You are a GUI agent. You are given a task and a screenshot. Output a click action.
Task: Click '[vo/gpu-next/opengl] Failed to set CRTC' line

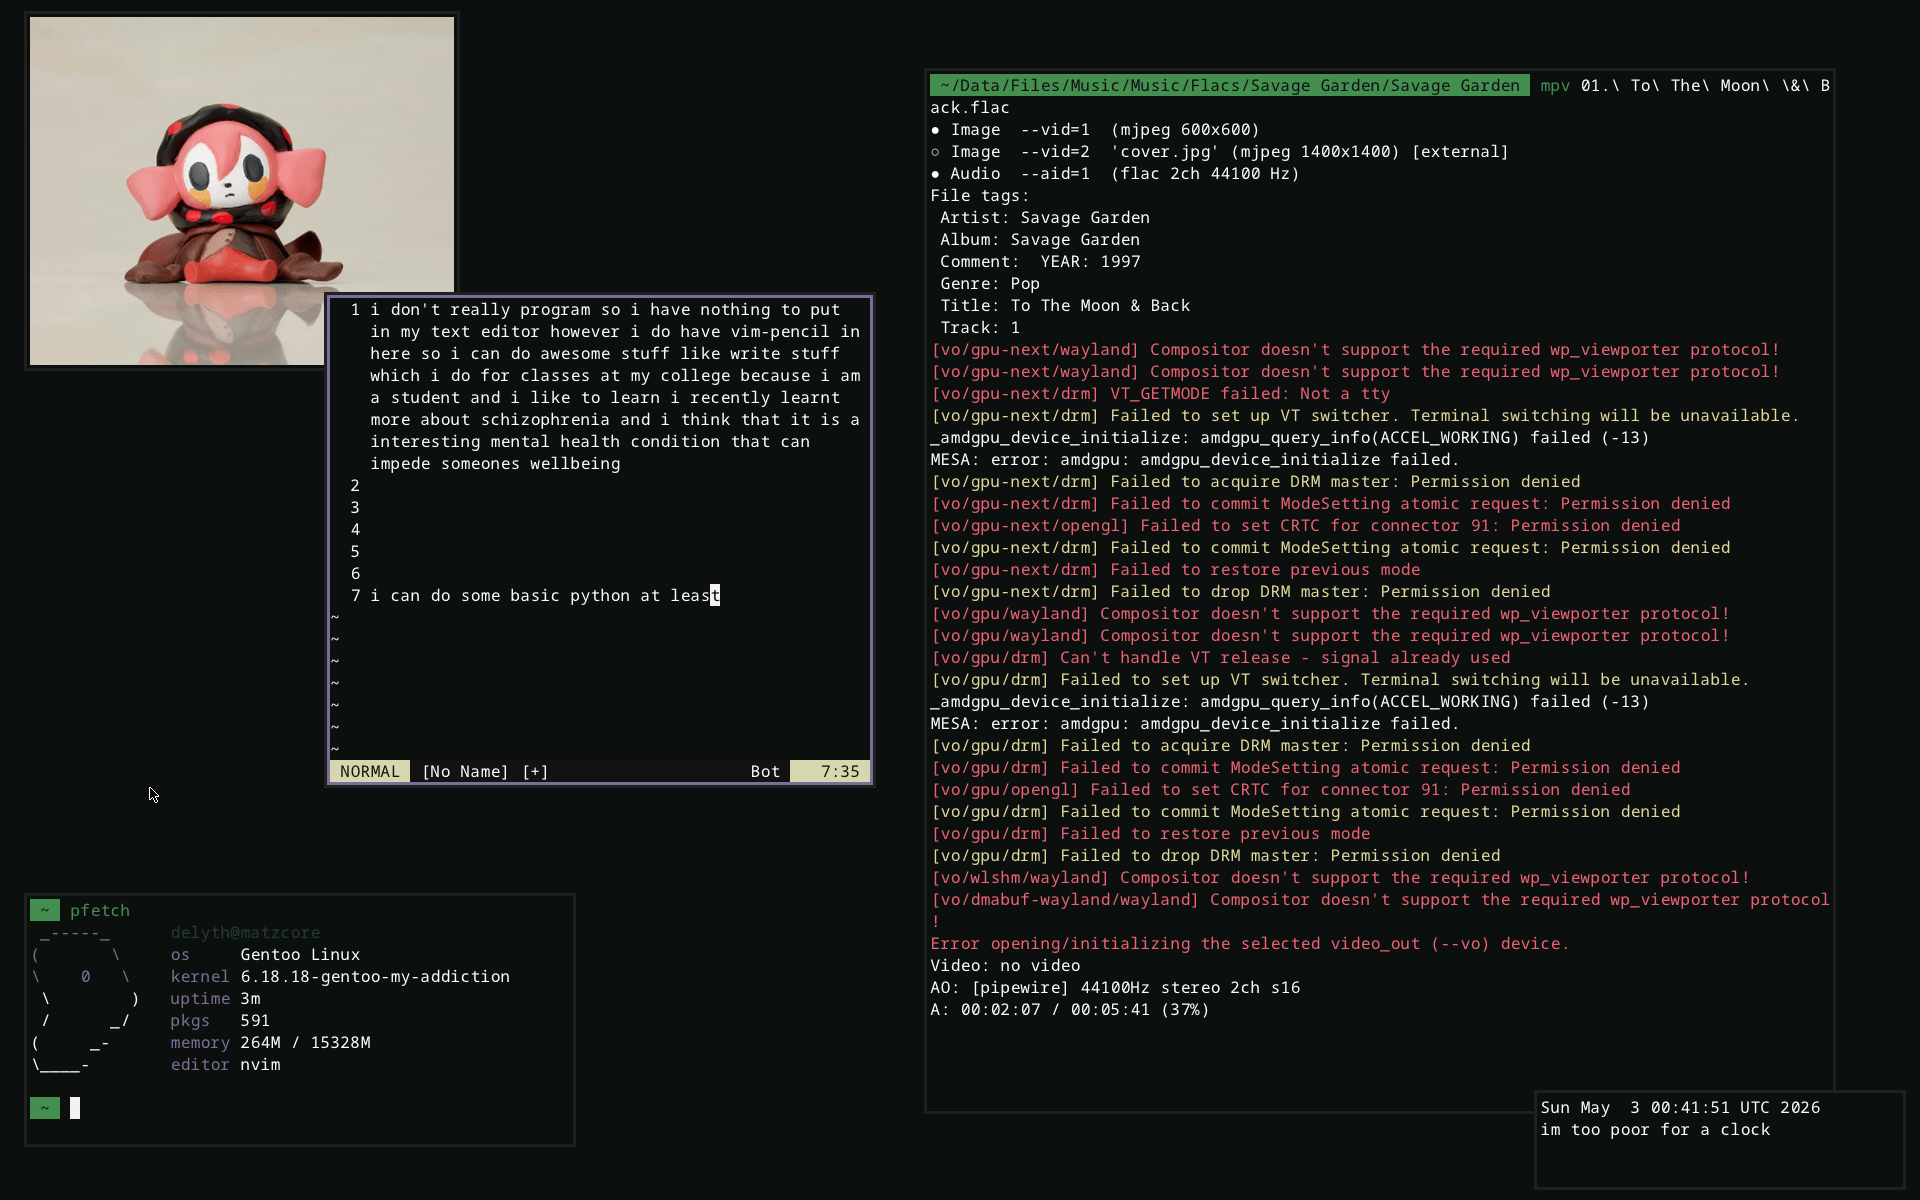tap(1306, 525)
